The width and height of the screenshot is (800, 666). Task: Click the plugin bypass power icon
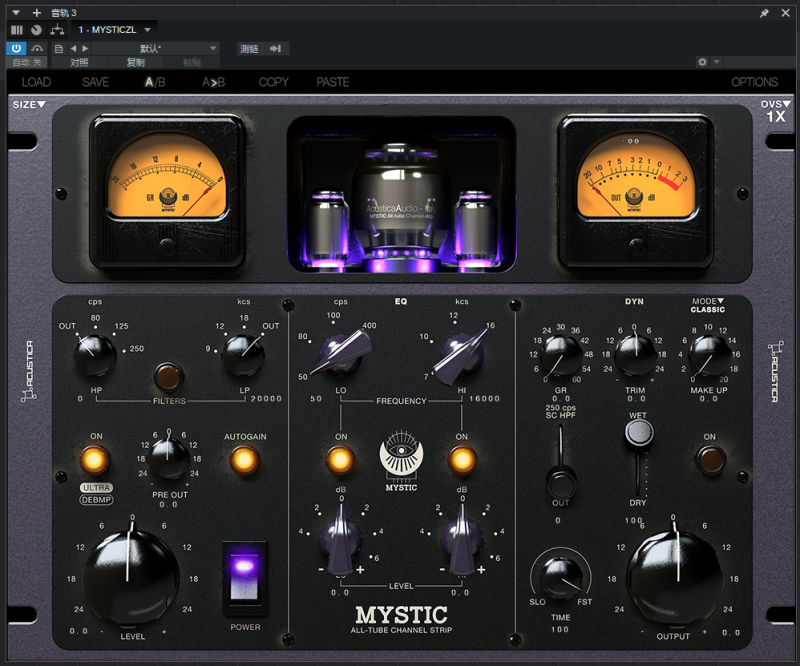click(x=16, y=48)
